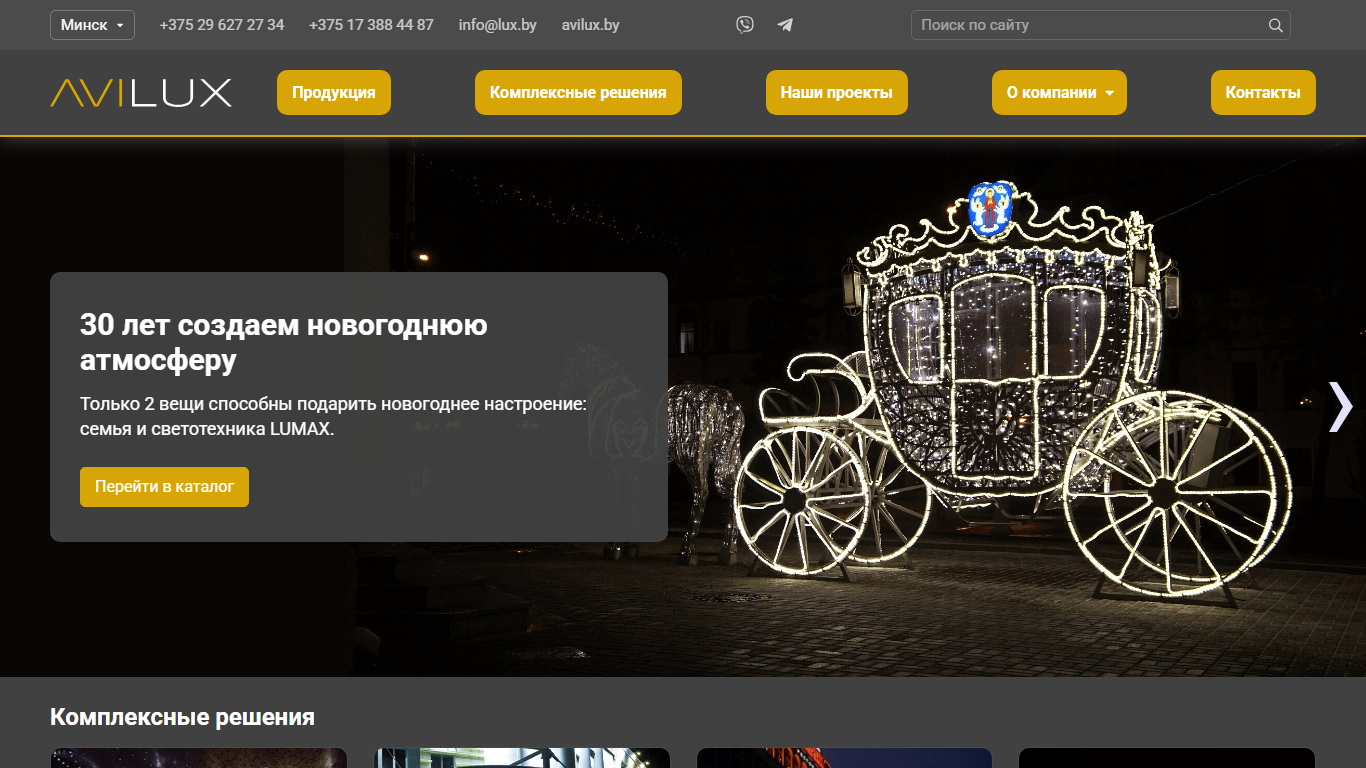Go to next slide with right arrow
This screenshot has width=1366, height=768.
click(x=1340, y=407)
